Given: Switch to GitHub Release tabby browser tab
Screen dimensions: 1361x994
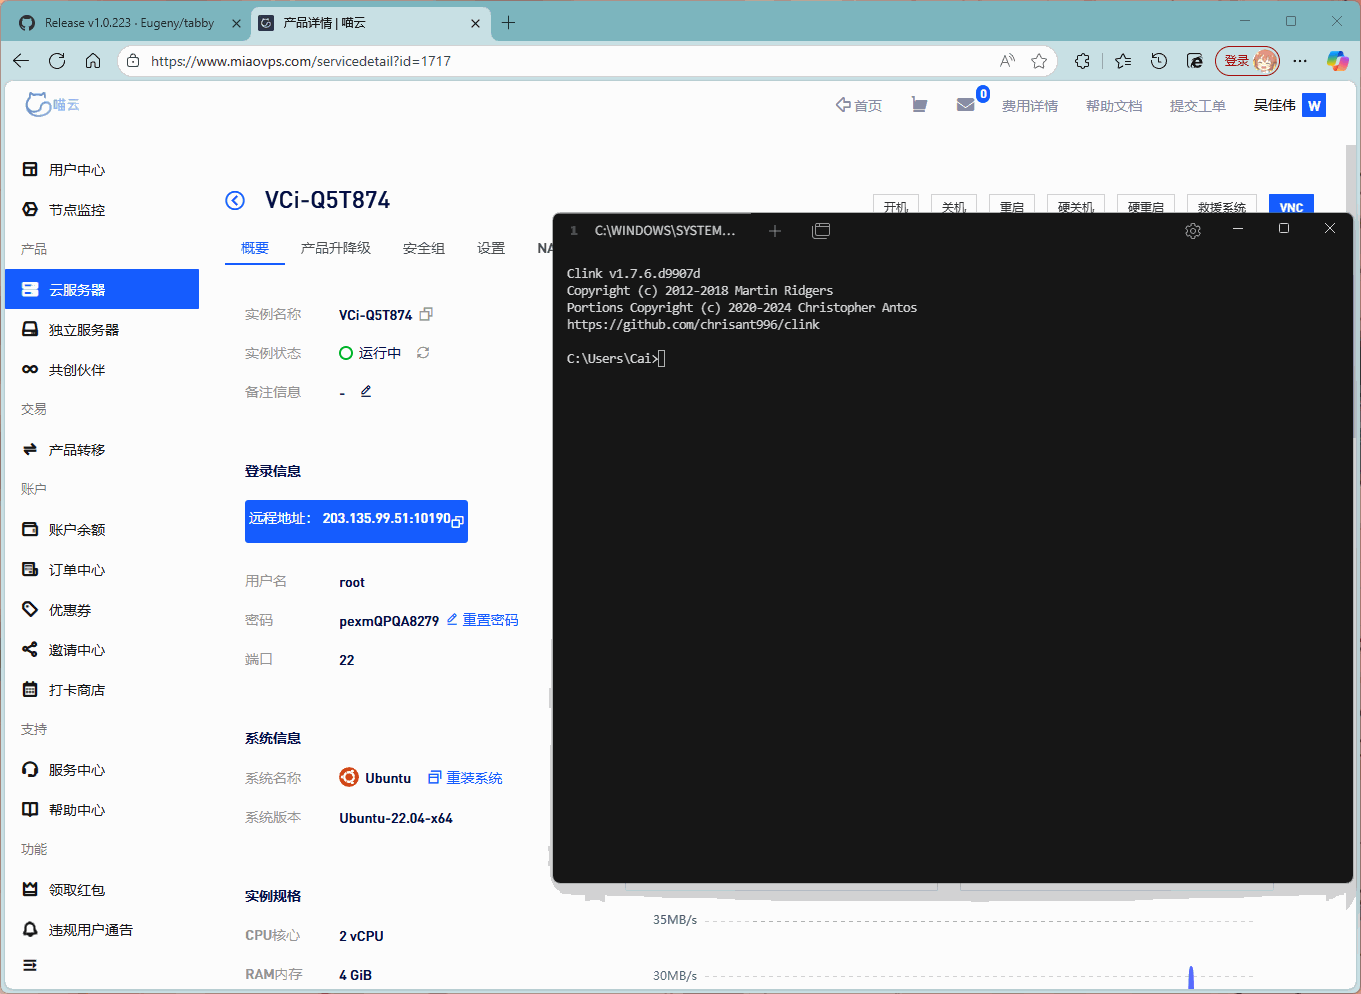Looking at the screenshot, I should pos(128,23).
